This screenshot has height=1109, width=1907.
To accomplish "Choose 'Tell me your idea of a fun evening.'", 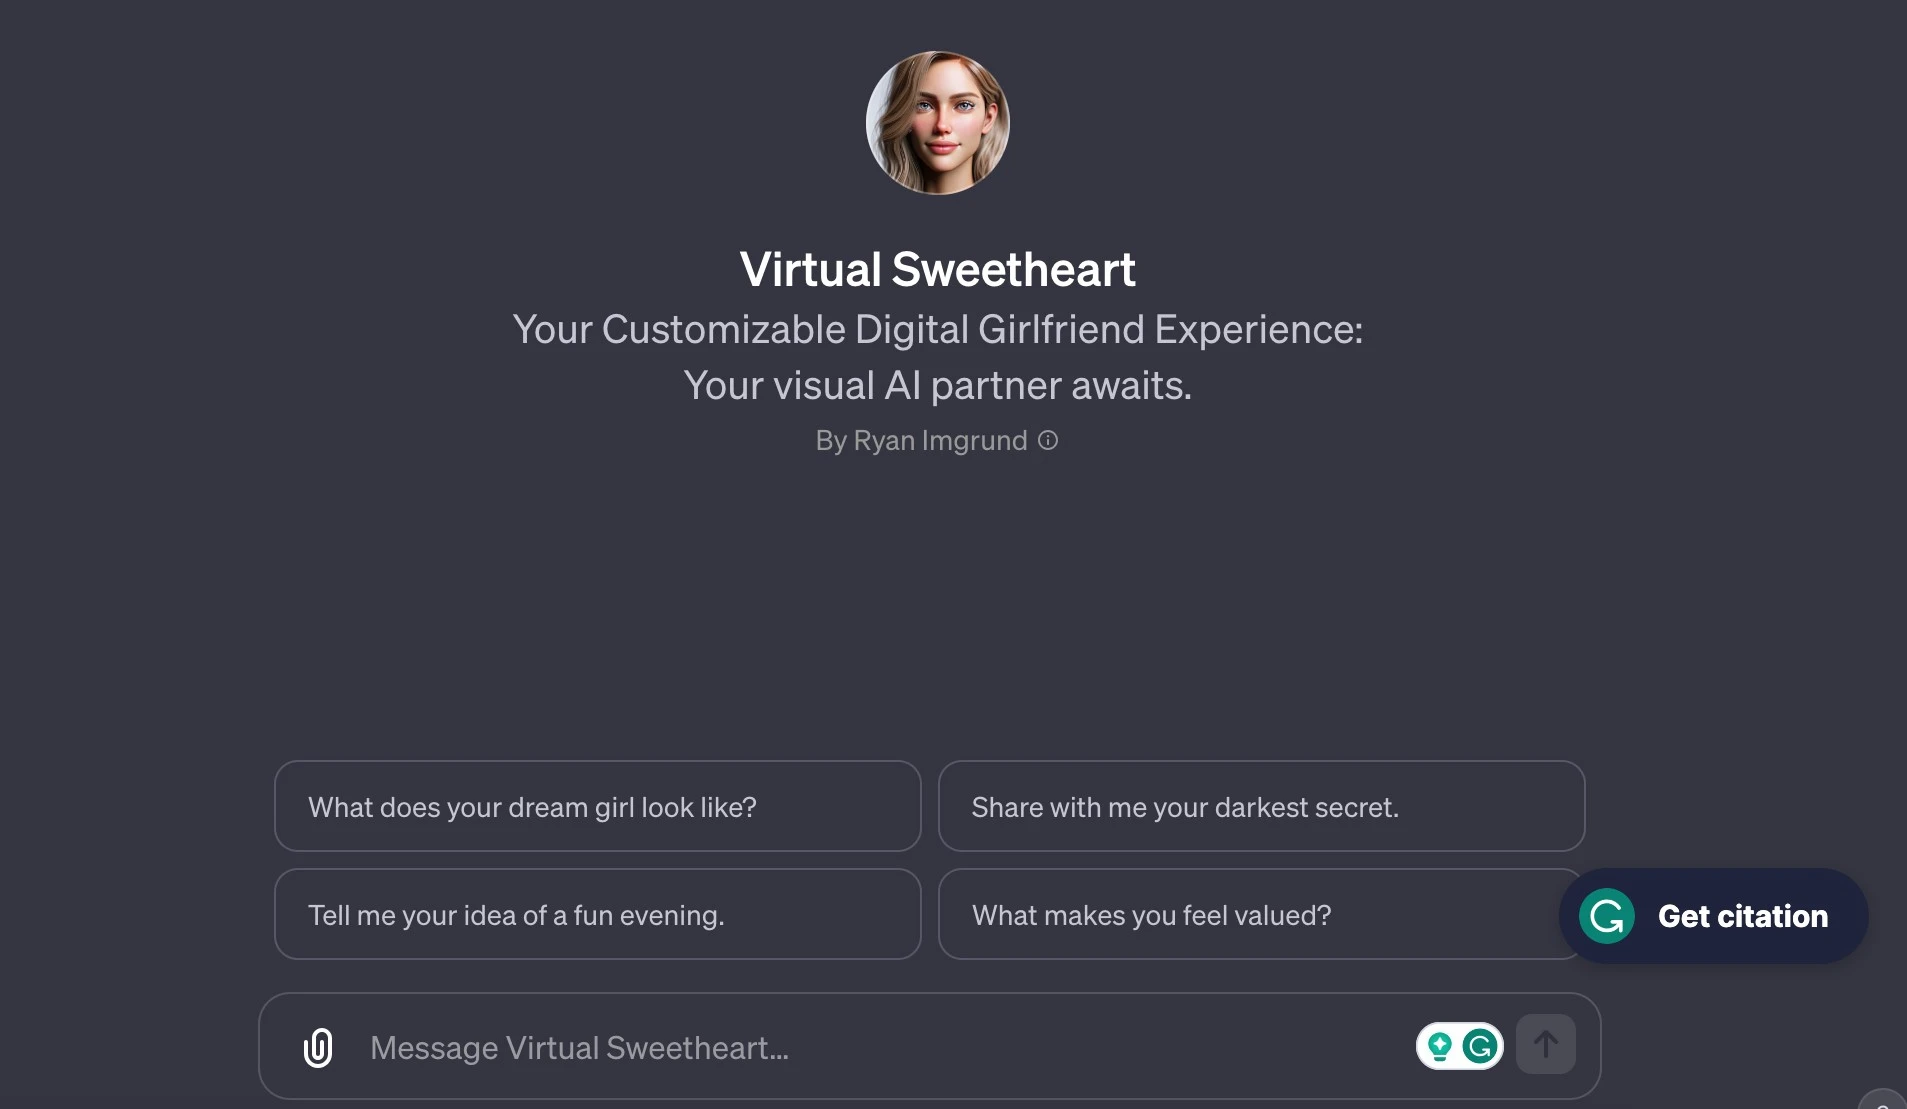I will coord(597,914).
